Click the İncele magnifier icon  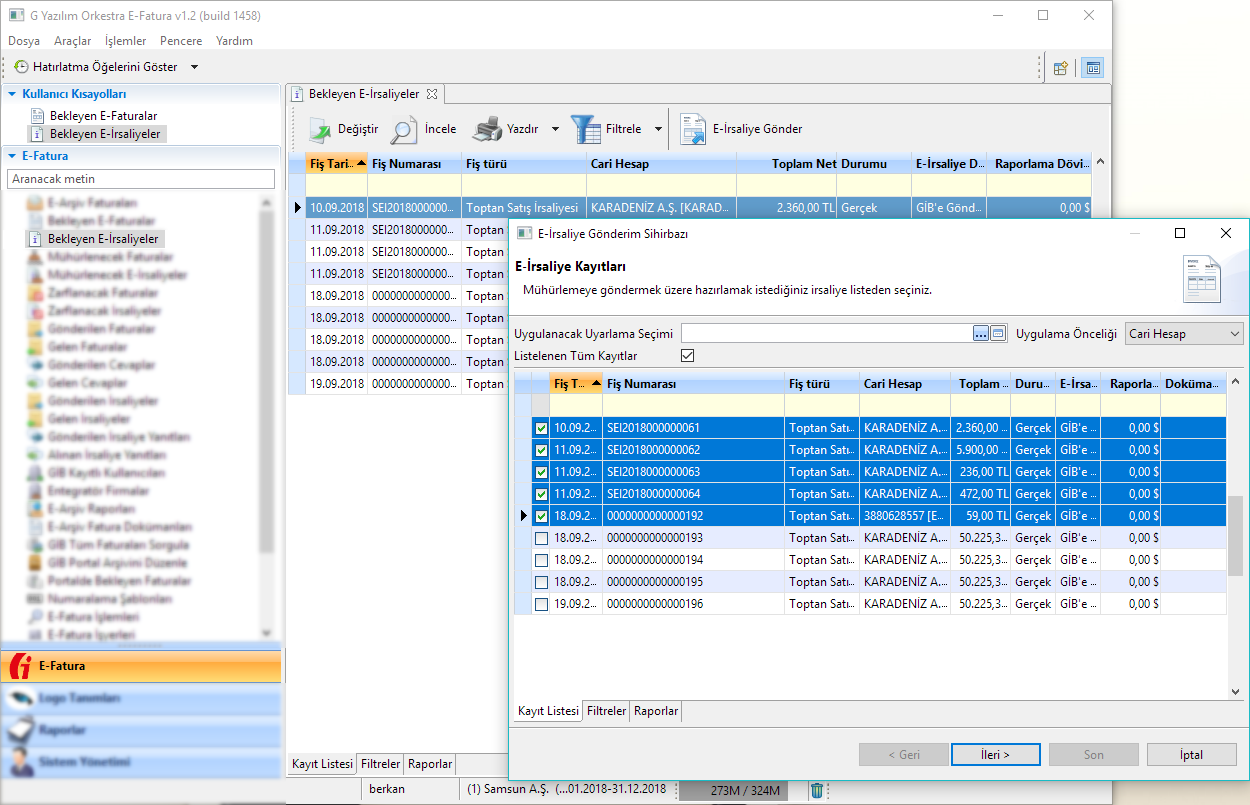404,129
